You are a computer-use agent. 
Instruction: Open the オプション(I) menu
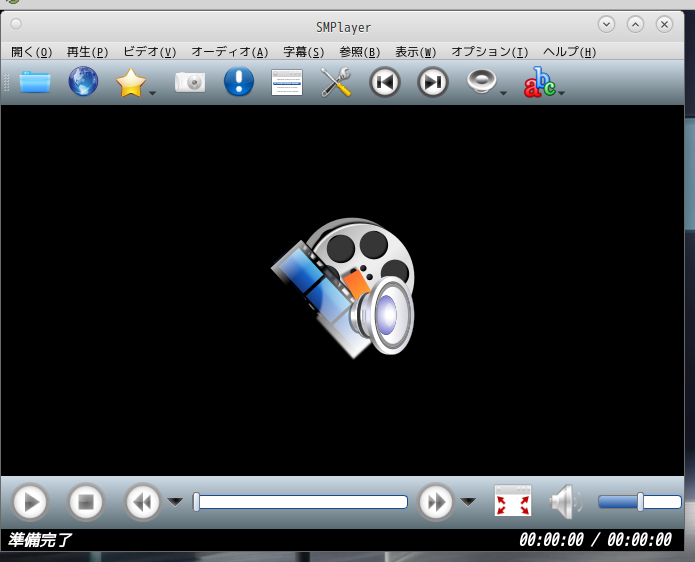pos(490,52)
